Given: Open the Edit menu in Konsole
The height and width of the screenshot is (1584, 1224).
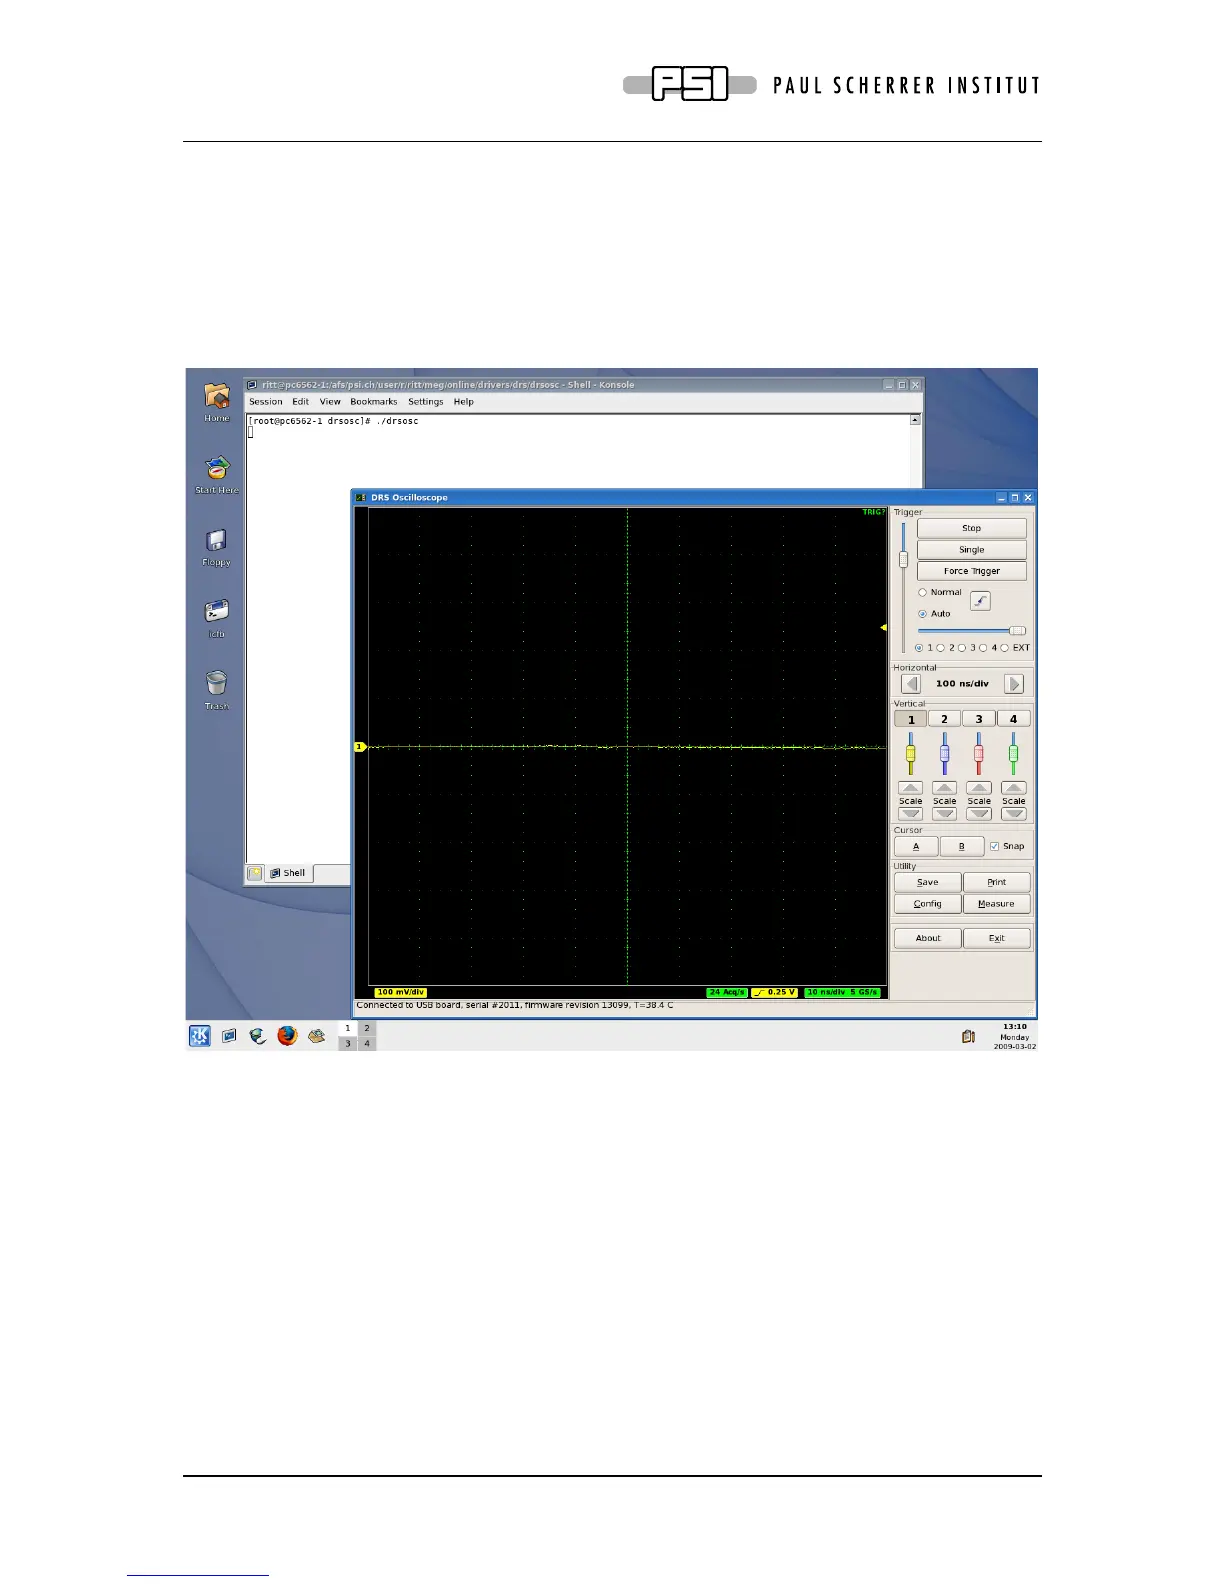Looking at the screenshot, I should click(x=301, y=402).
